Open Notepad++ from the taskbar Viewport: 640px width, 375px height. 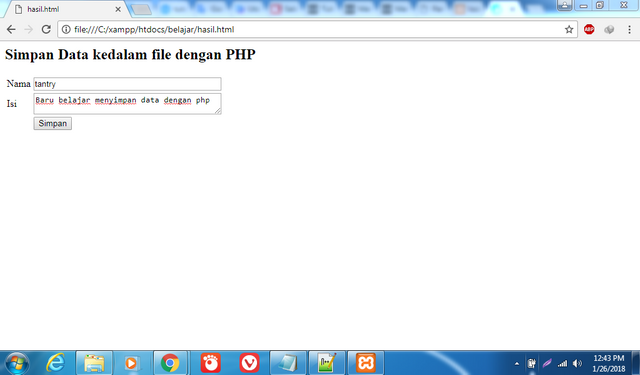[x=327, y=363]
